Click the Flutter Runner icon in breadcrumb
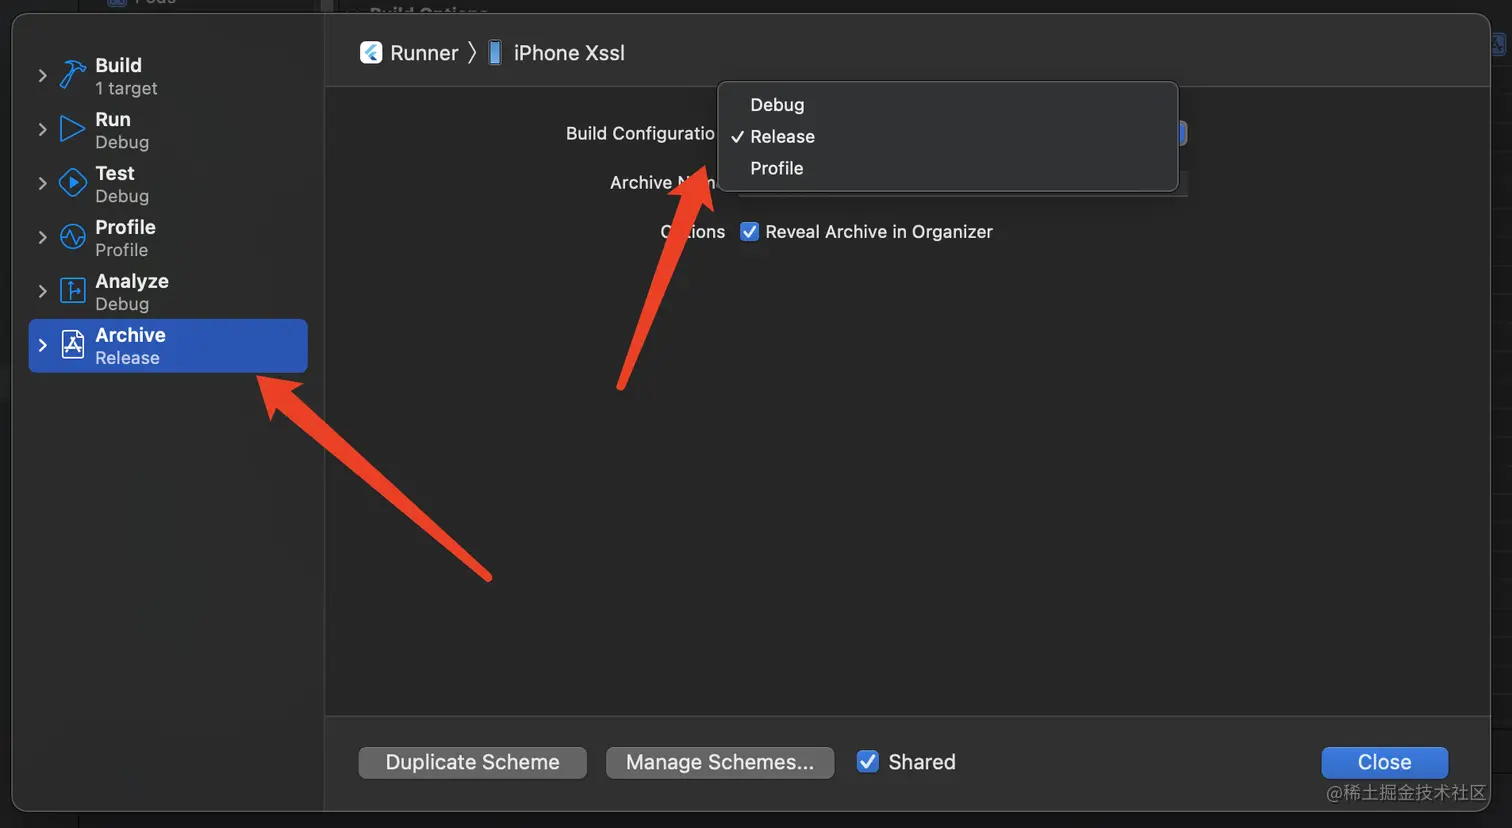This screenshot has height=828, width=1512. pyautogui.click(x=371, y=53)
